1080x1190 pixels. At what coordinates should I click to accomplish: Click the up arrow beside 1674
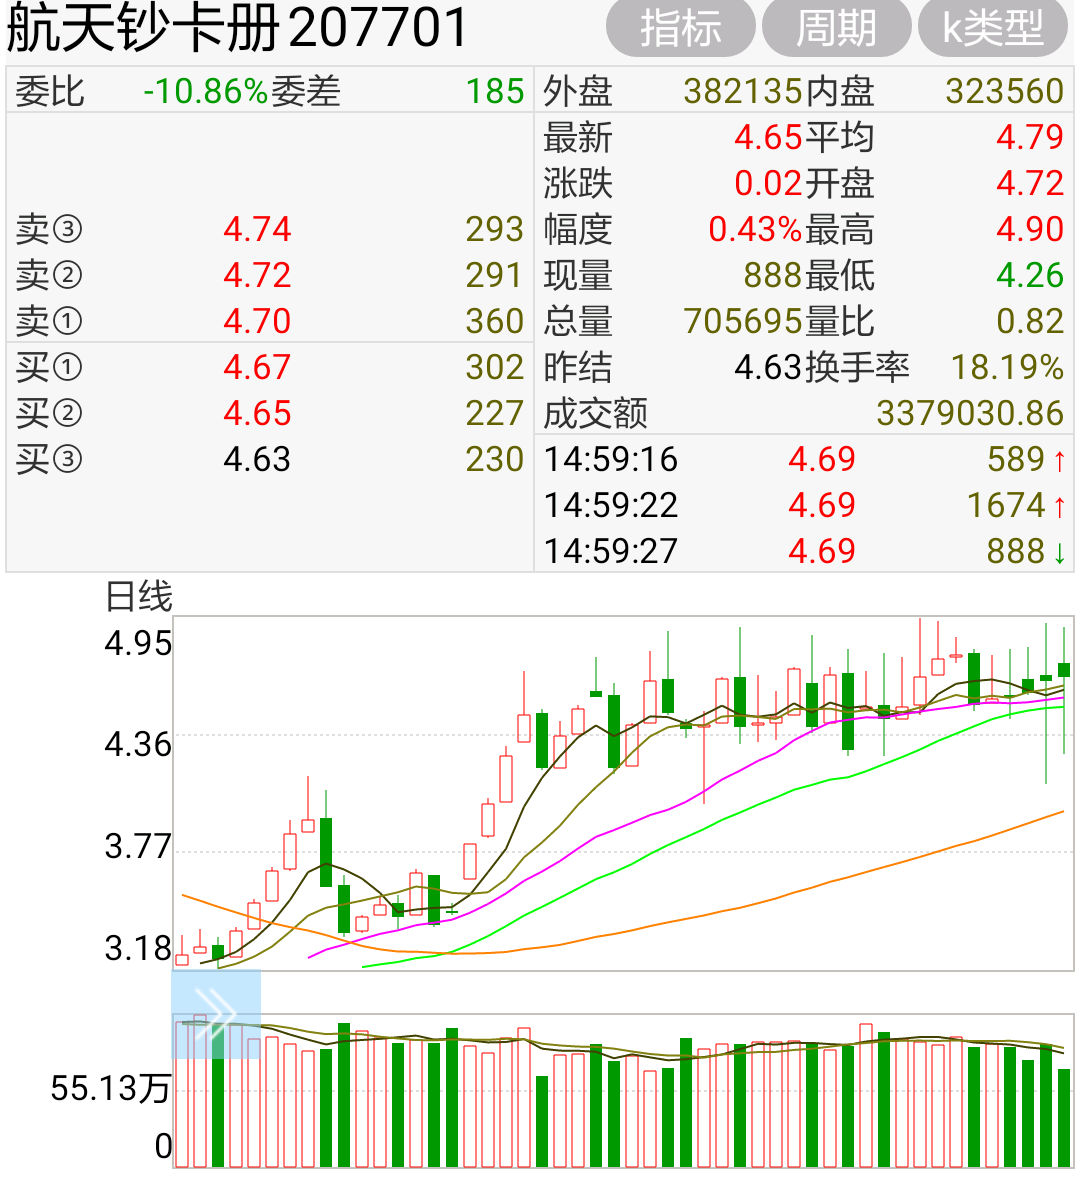pos(1060,506)
